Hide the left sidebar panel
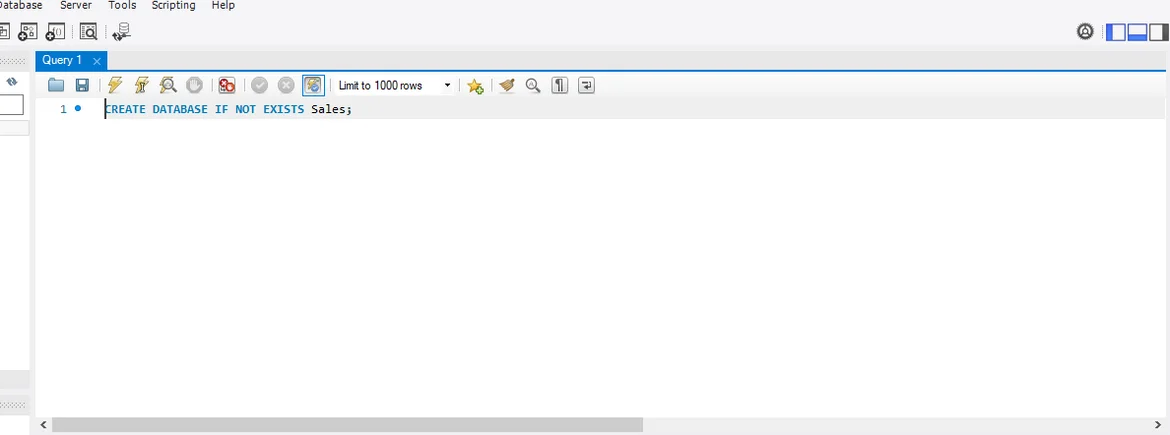 point(1115,32)
